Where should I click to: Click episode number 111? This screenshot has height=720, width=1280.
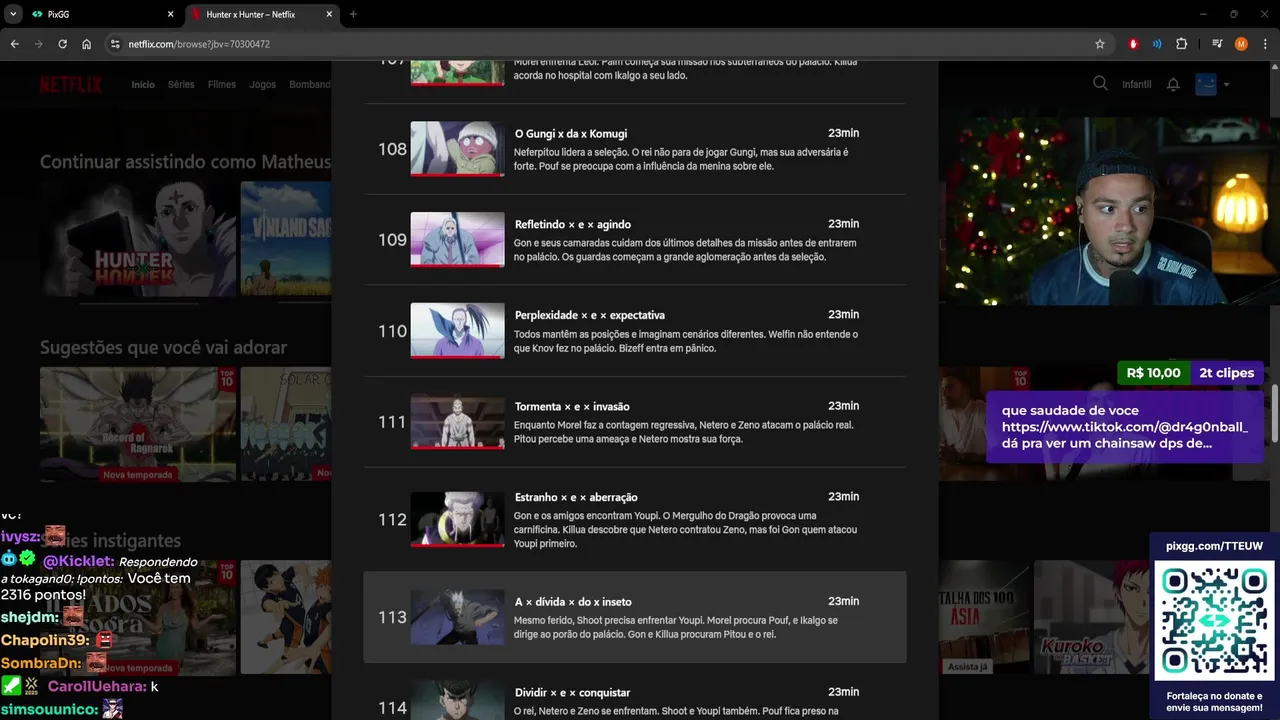coord(392,422)
